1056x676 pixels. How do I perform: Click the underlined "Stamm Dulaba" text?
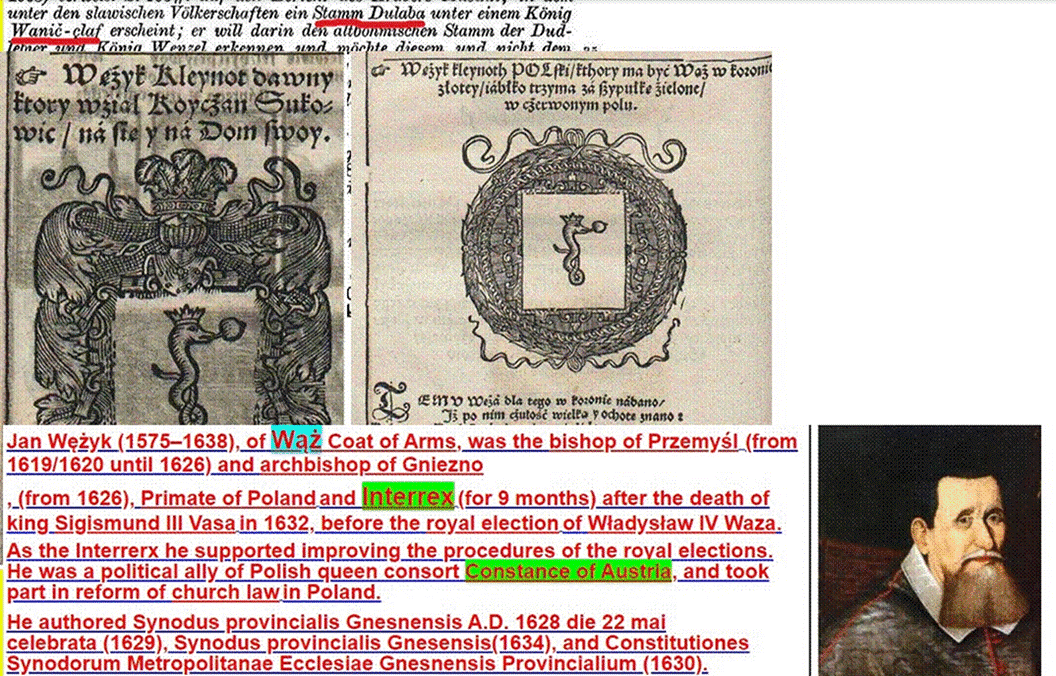pyautogui.click(x=368, y=13)
